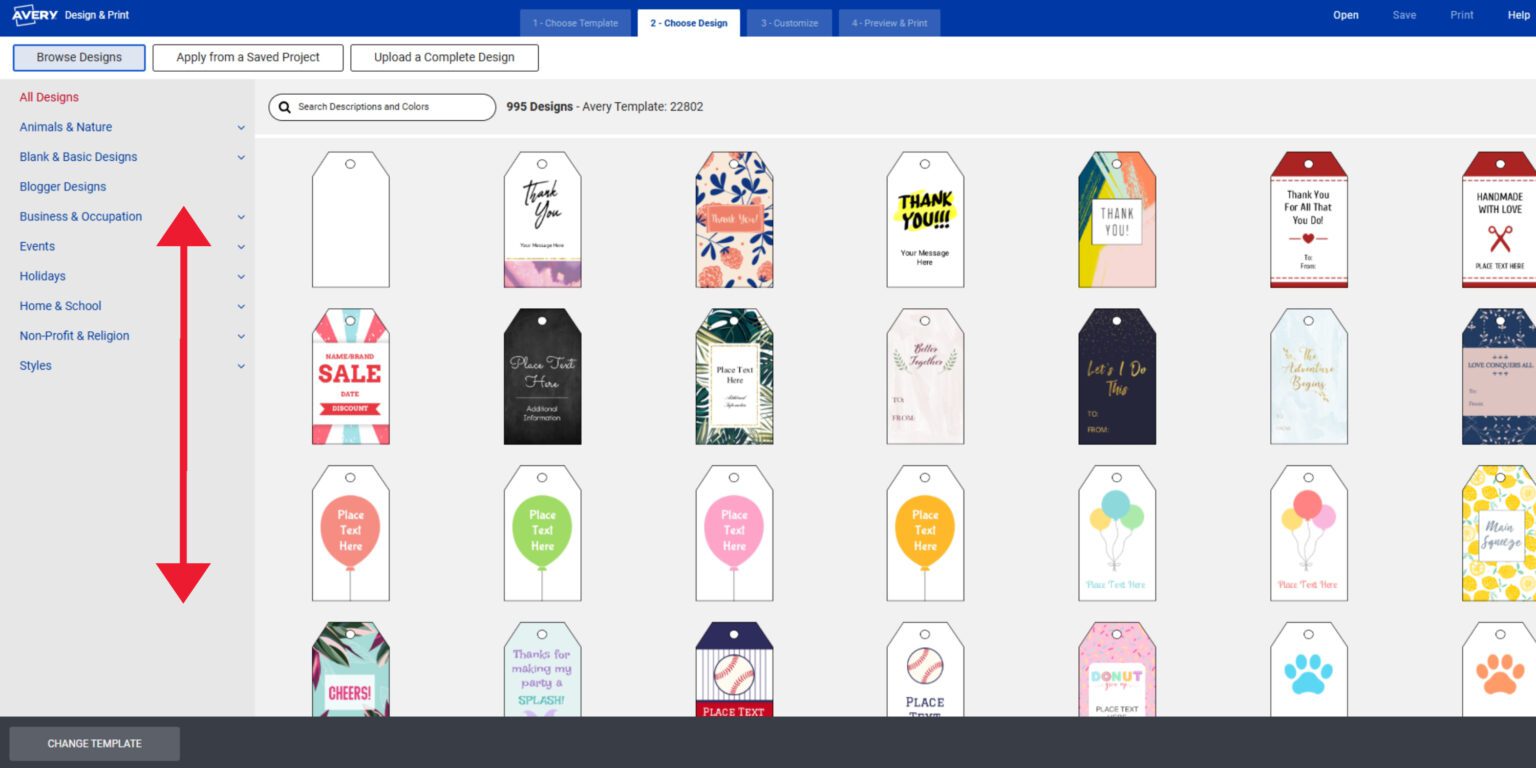Select the yellow THANK YOU!!! tag

[x=925, y=220]
